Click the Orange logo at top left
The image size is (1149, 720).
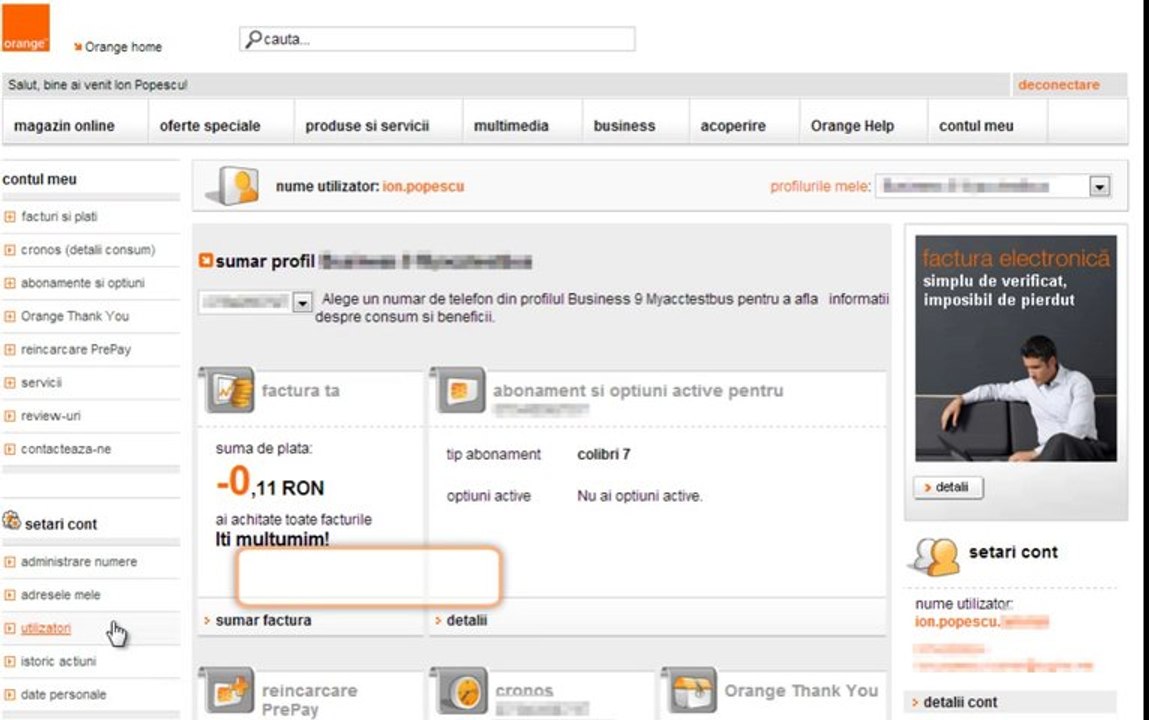tap(26, 28)
